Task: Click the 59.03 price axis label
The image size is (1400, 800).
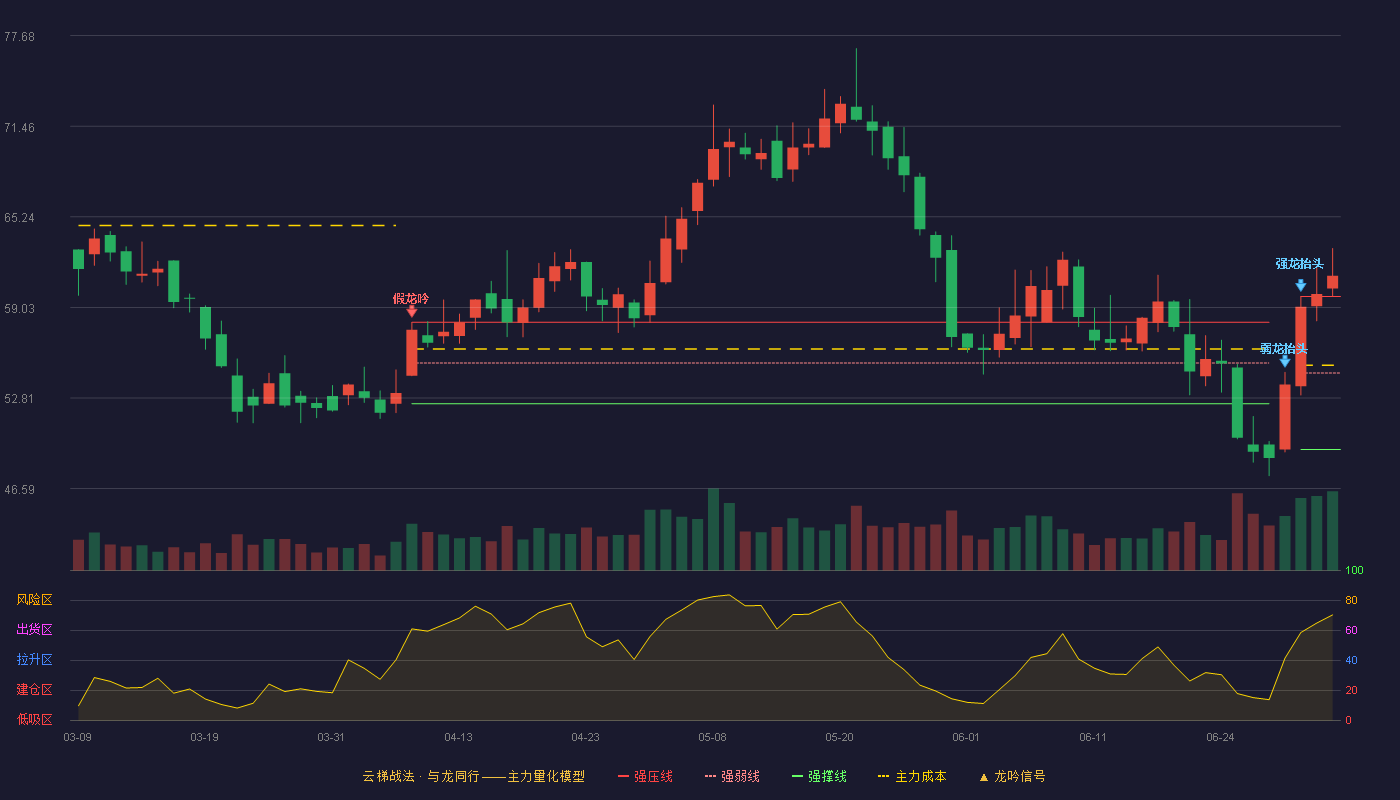Action: pos(19,309)
